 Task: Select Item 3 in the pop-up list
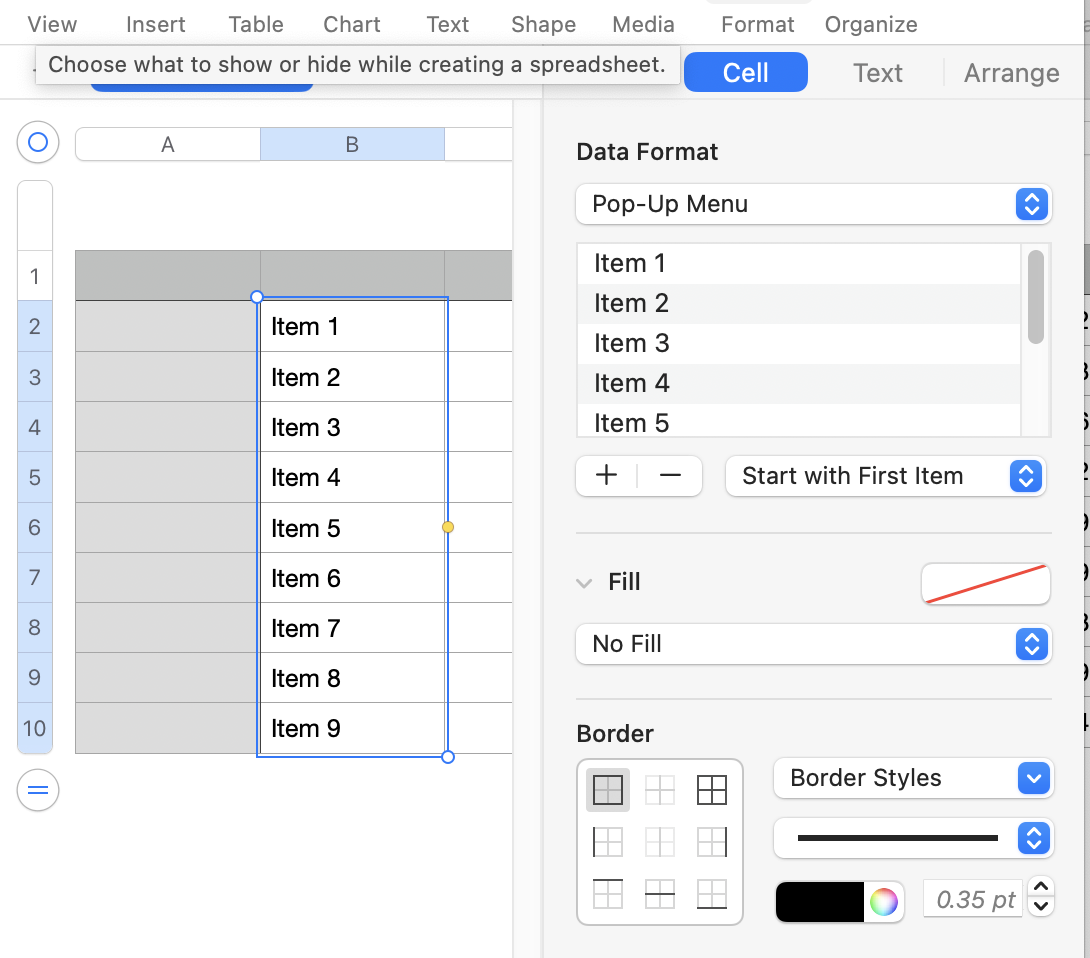tap(632, 344)
